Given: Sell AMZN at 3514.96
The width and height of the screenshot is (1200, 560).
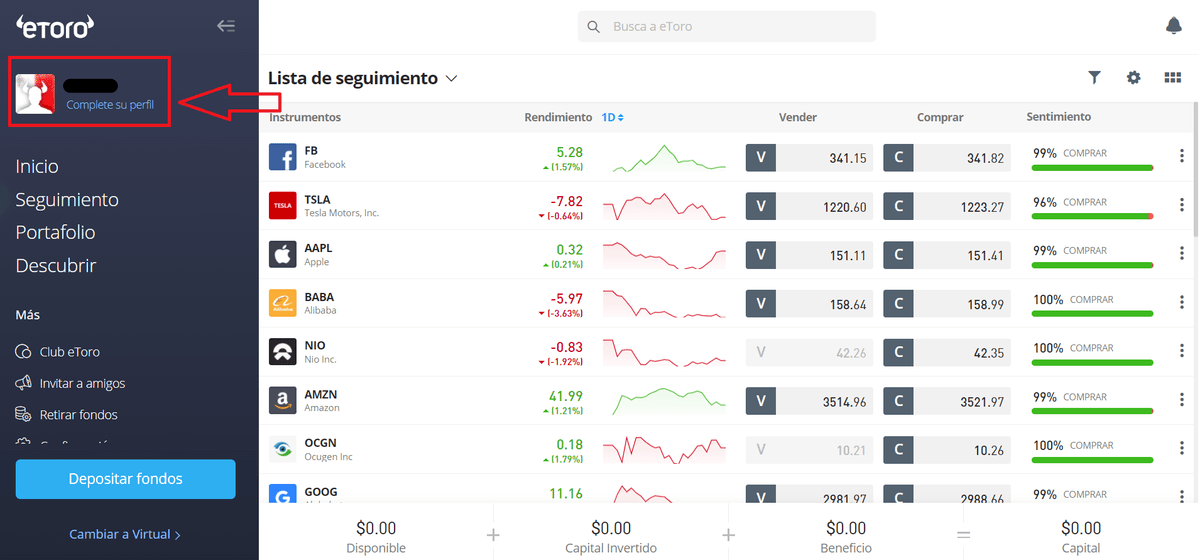Looking at the screenshot, I should click(x=809, y=401).
